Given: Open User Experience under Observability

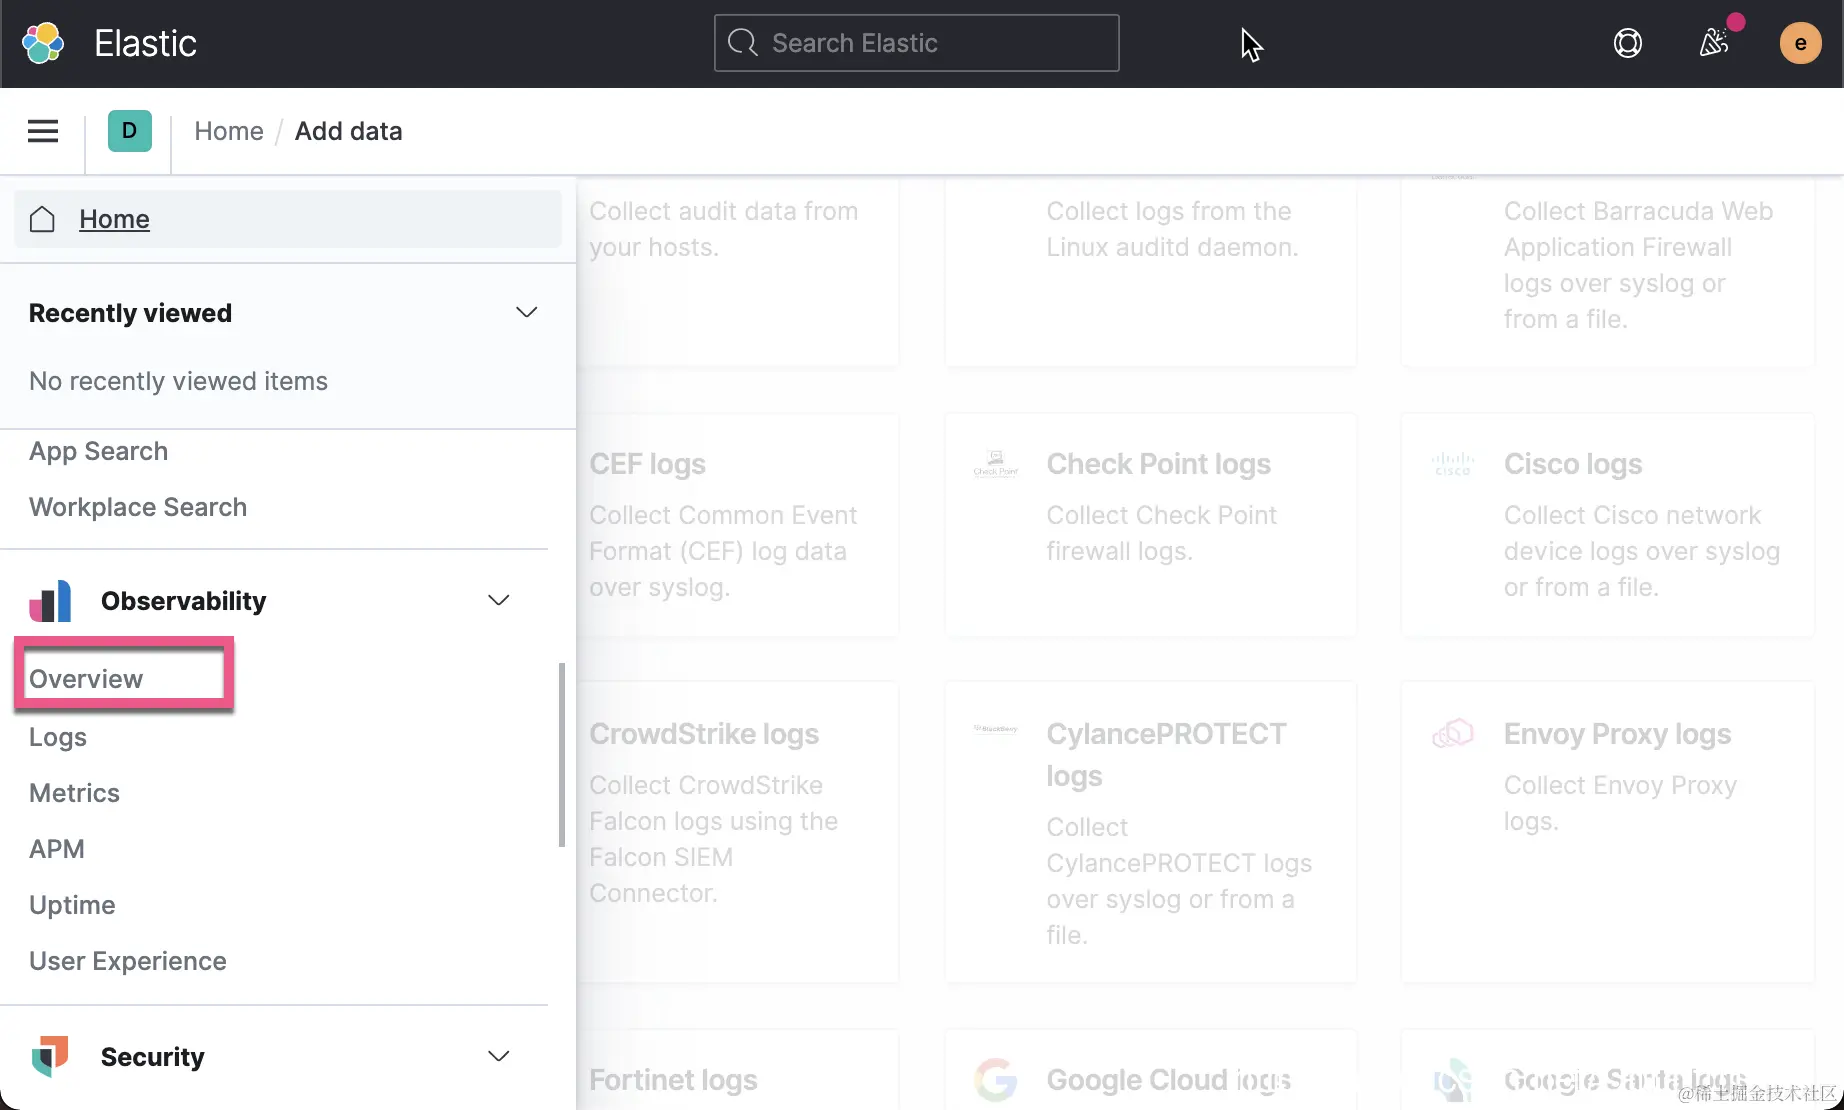Looking at the screenshot, I should click(x=128, y=961).
